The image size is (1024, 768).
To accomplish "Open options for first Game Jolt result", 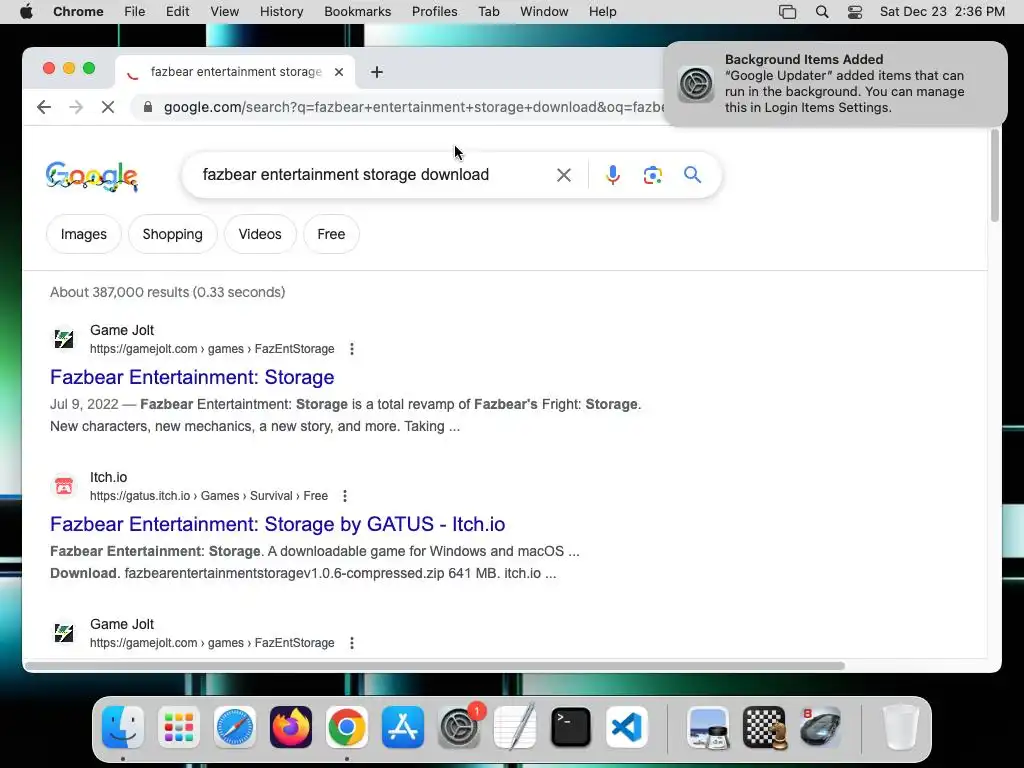I will [x=352, y=349].
